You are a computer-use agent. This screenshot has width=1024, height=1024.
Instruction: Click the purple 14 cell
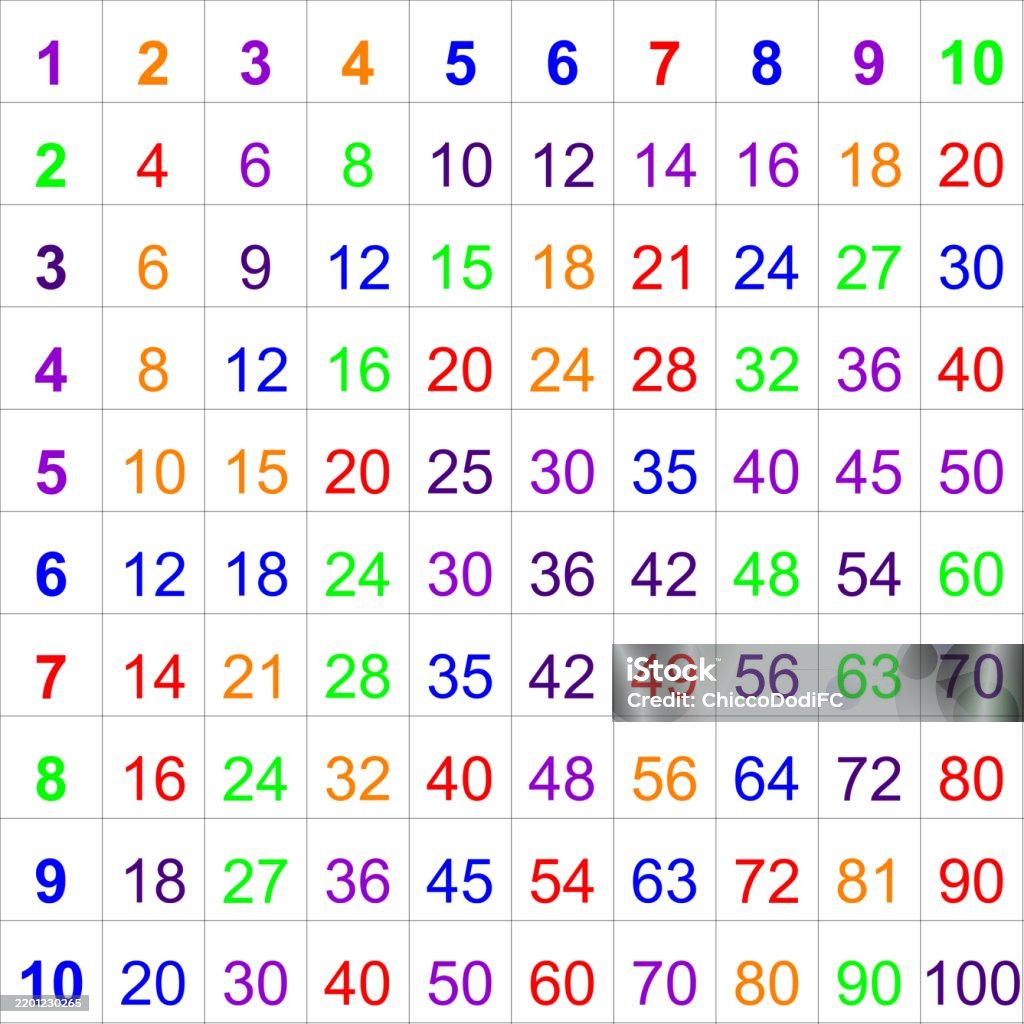(665, 165)
